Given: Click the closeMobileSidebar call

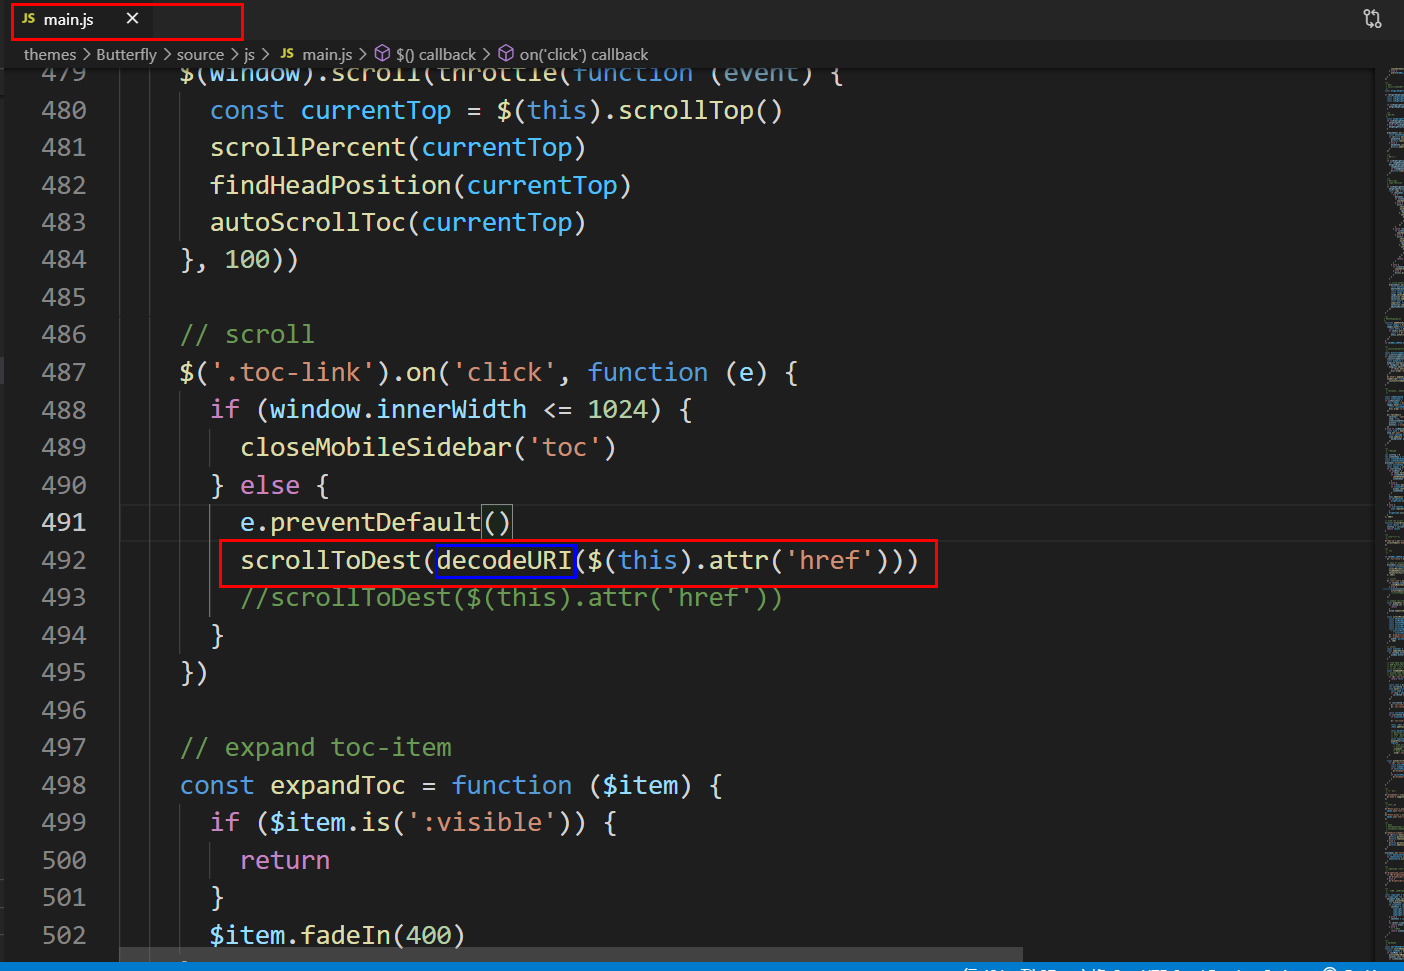Looking at the screenshot, I should tap(376, 447).
